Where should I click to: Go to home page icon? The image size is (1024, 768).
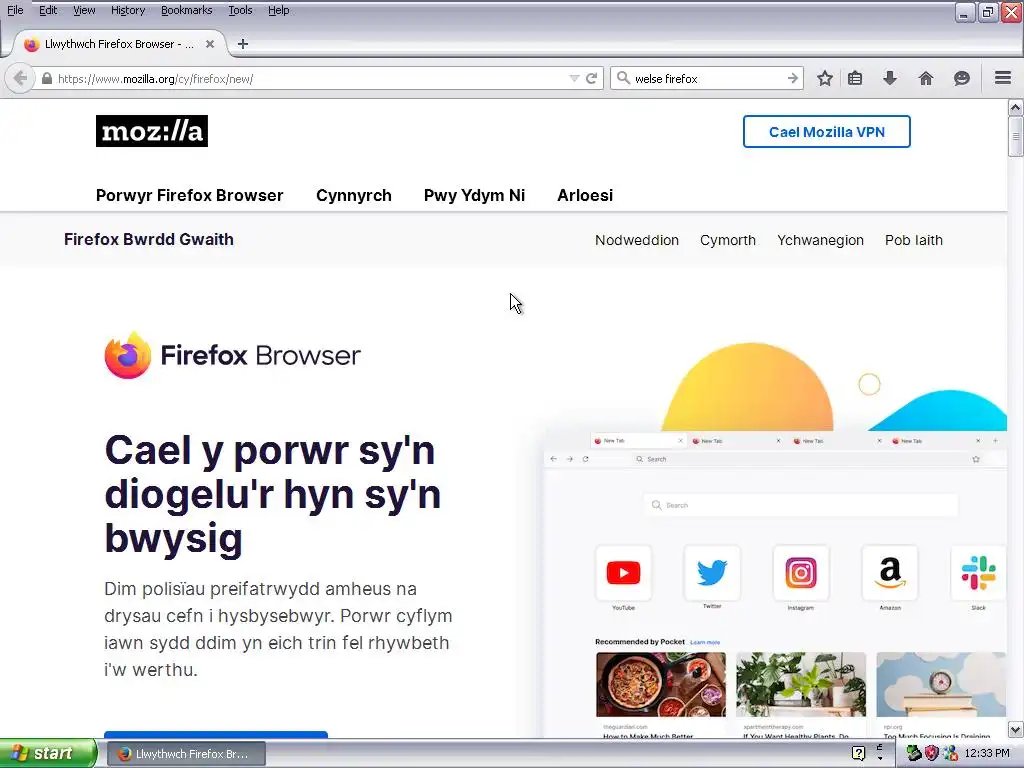click(925, 78)
